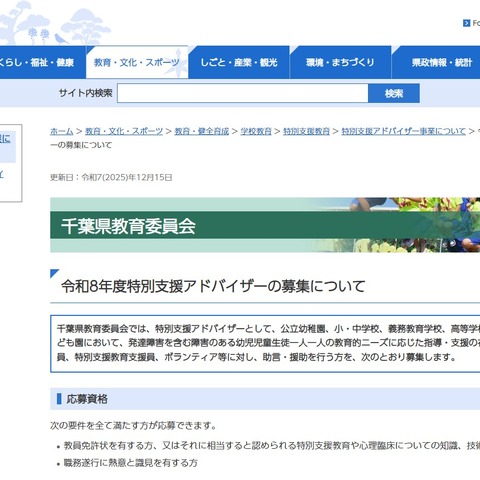The width and height of the screenshot is (480, 480).
Task: Open 特別支援アドバイザー事業について breadcrumb link
Action: pyautogui.click(x=404, y=131)
